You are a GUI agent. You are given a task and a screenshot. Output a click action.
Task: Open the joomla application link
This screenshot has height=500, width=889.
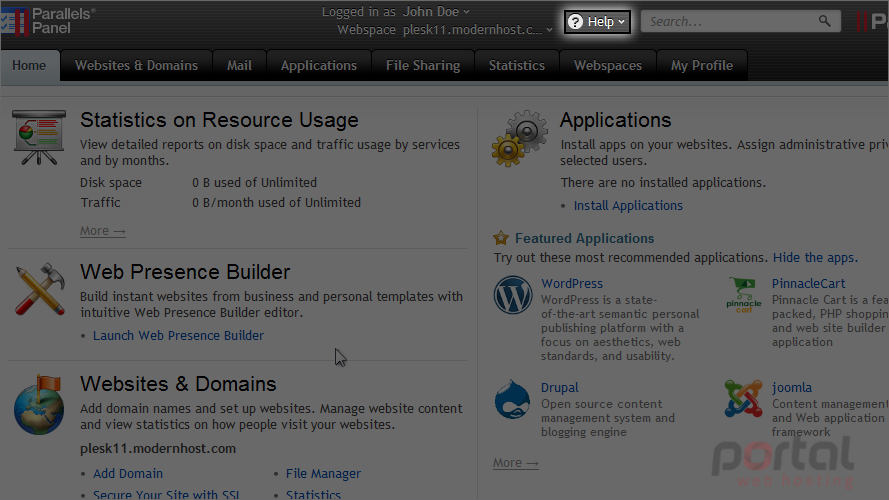click(x=791, y=388)
